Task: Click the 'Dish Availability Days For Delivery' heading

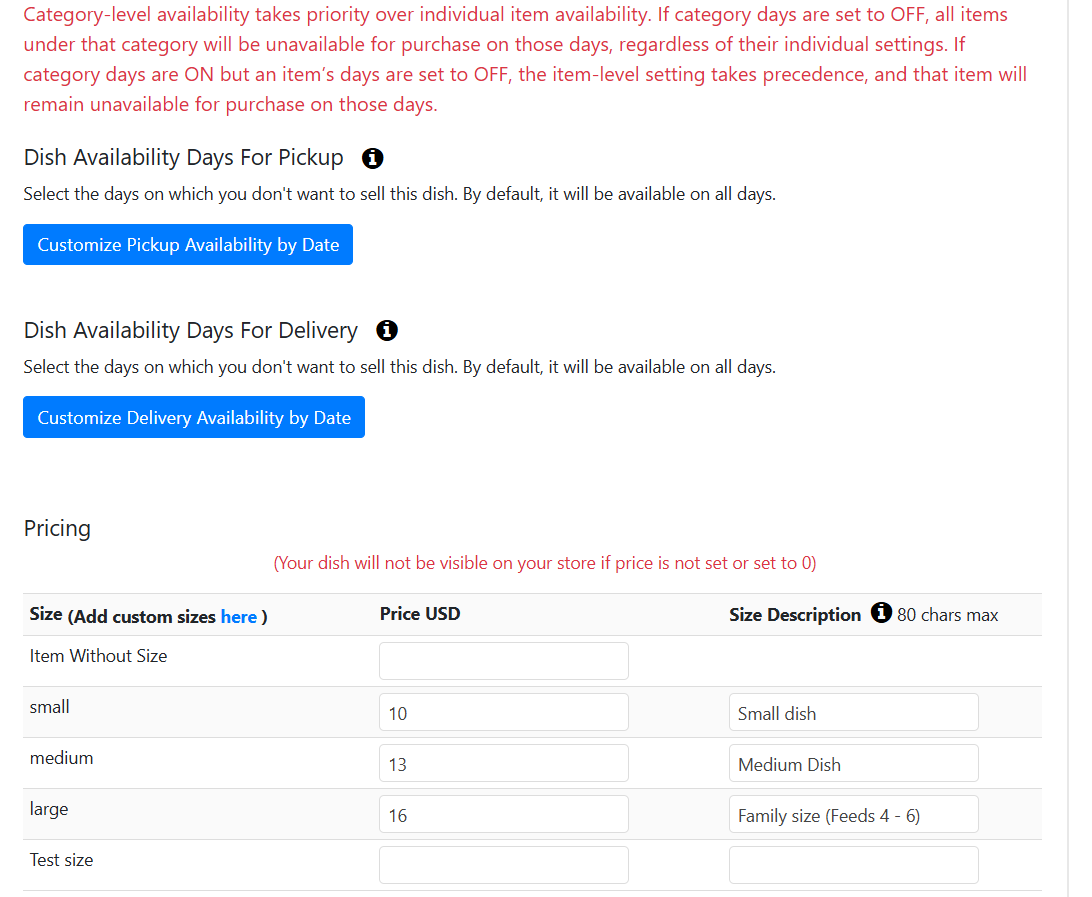Action: pyautogui.click(x=190, y=331)
